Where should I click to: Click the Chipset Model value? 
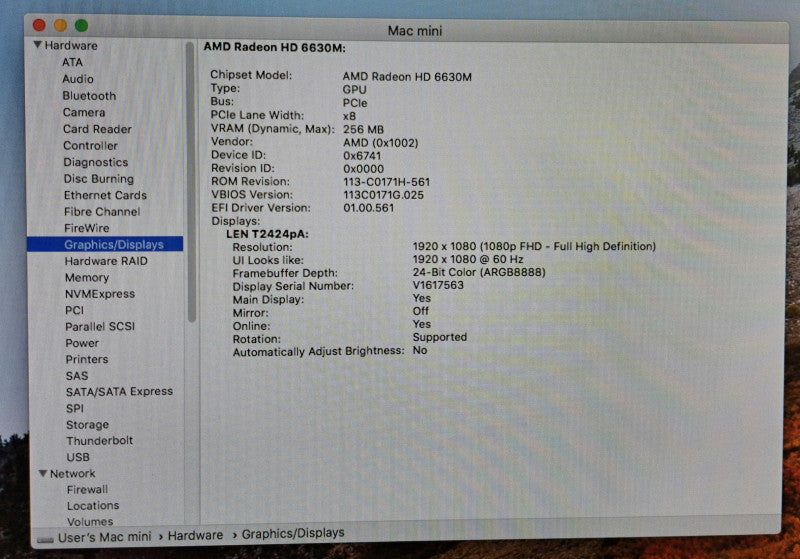pyautogui.click(x=407, y=77)
